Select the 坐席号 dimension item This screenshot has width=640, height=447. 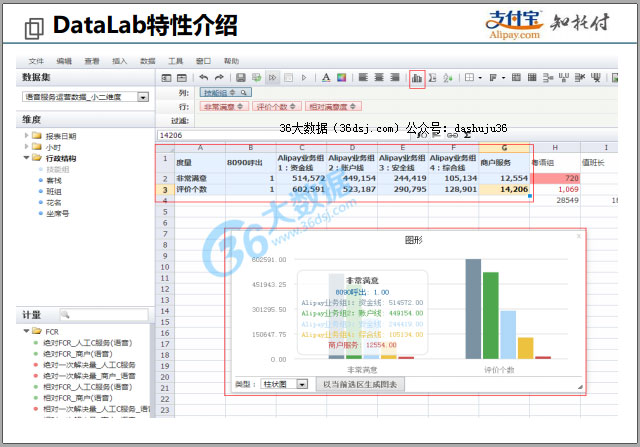(x=58, y=213)
